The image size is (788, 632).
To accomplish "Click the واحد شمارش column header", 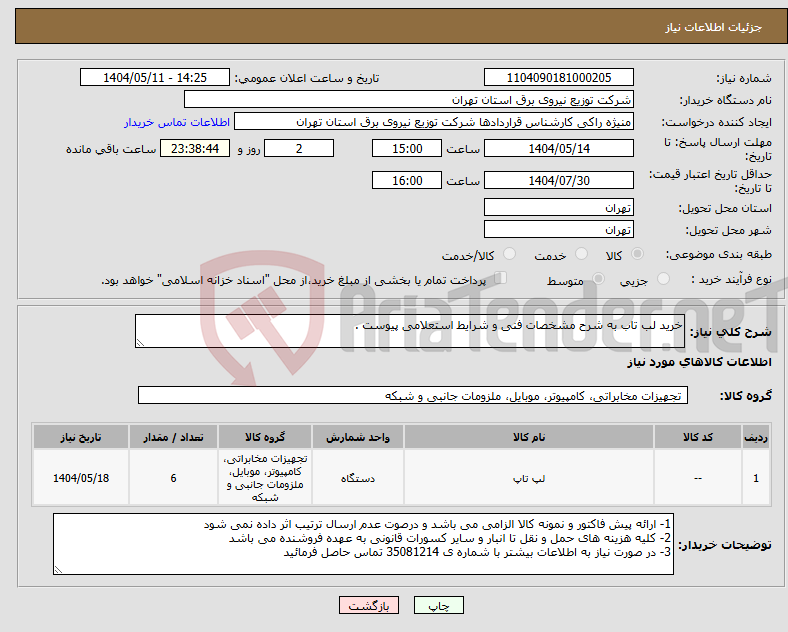I will tap(358, 437).
